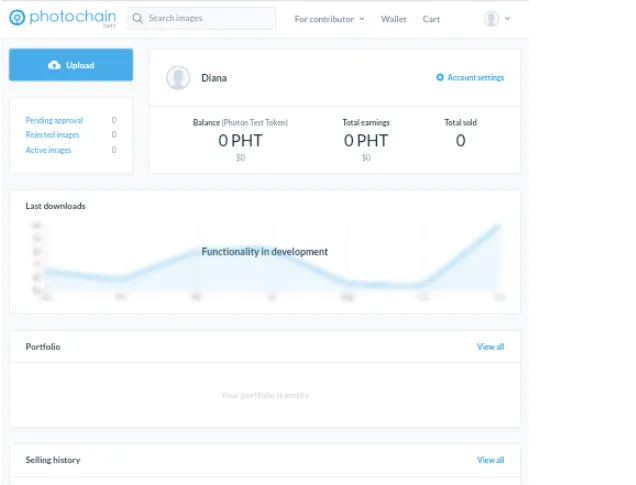Click the Last downloads heading
This screenshot has height=485, width=636.
click(x=56, y=206)
